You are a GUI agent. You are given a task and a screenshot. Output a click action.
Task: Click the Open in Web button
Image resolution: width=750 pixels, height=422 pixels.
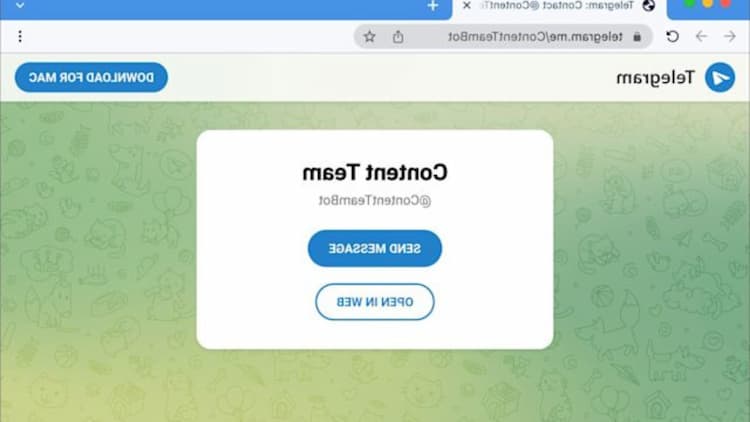pyautogui.click(x=375, y=302)
